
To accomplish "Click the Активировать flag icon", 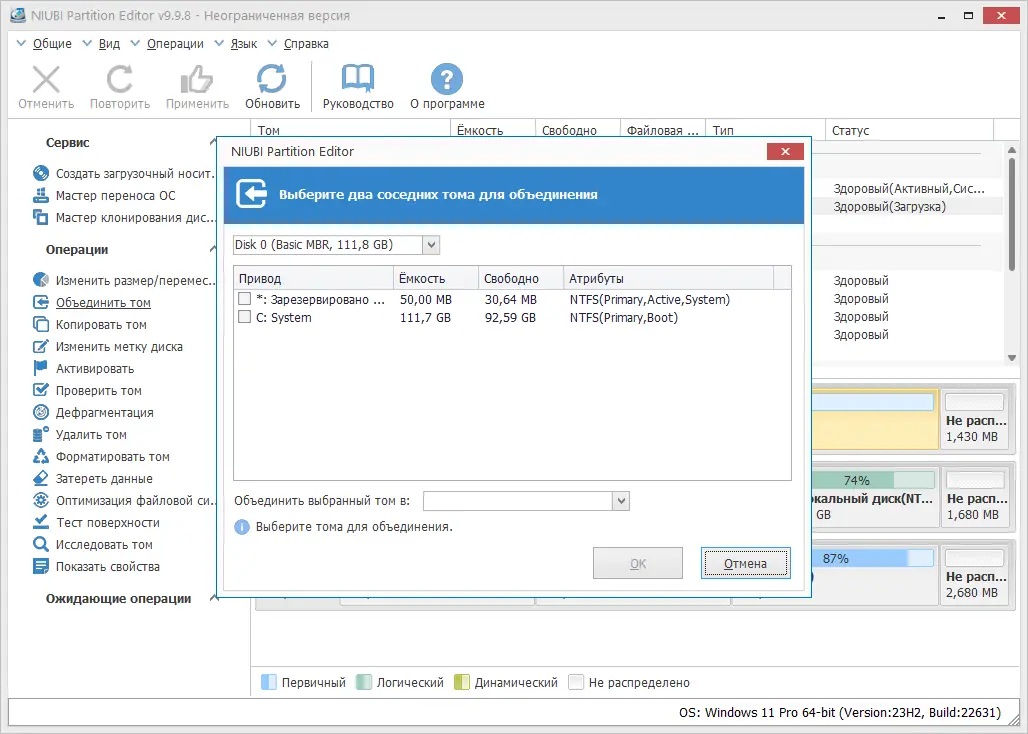I will [41, 368].
